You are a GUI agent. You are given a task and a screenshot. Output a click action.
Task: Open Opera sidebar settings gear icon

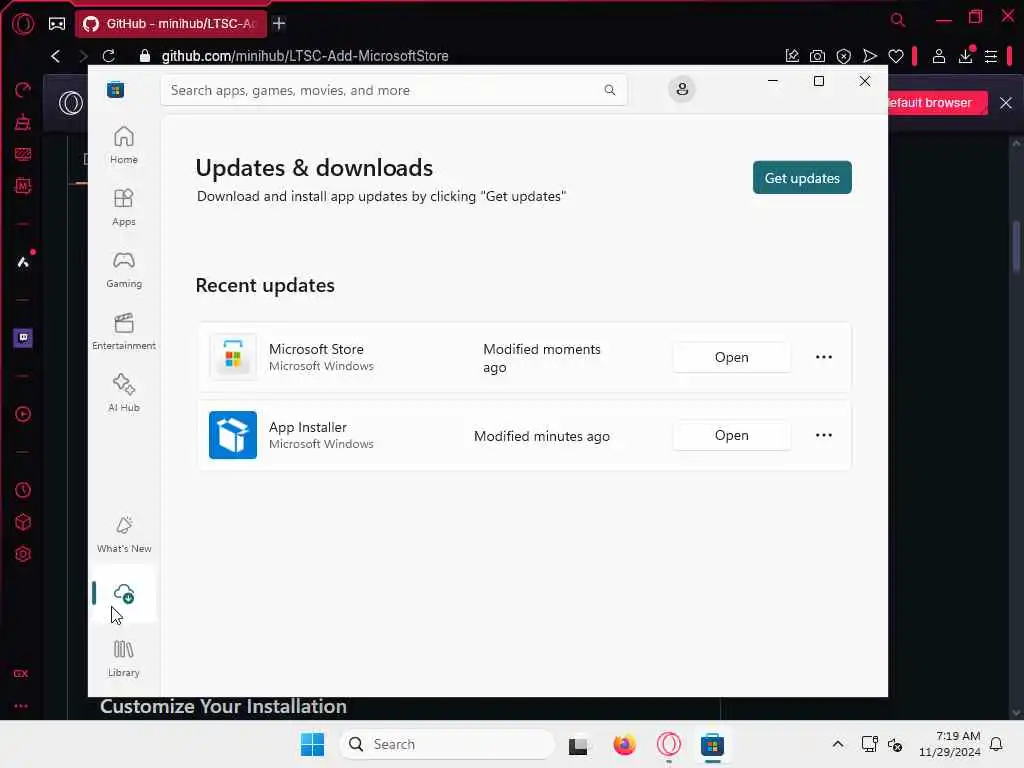click(23, 554)
